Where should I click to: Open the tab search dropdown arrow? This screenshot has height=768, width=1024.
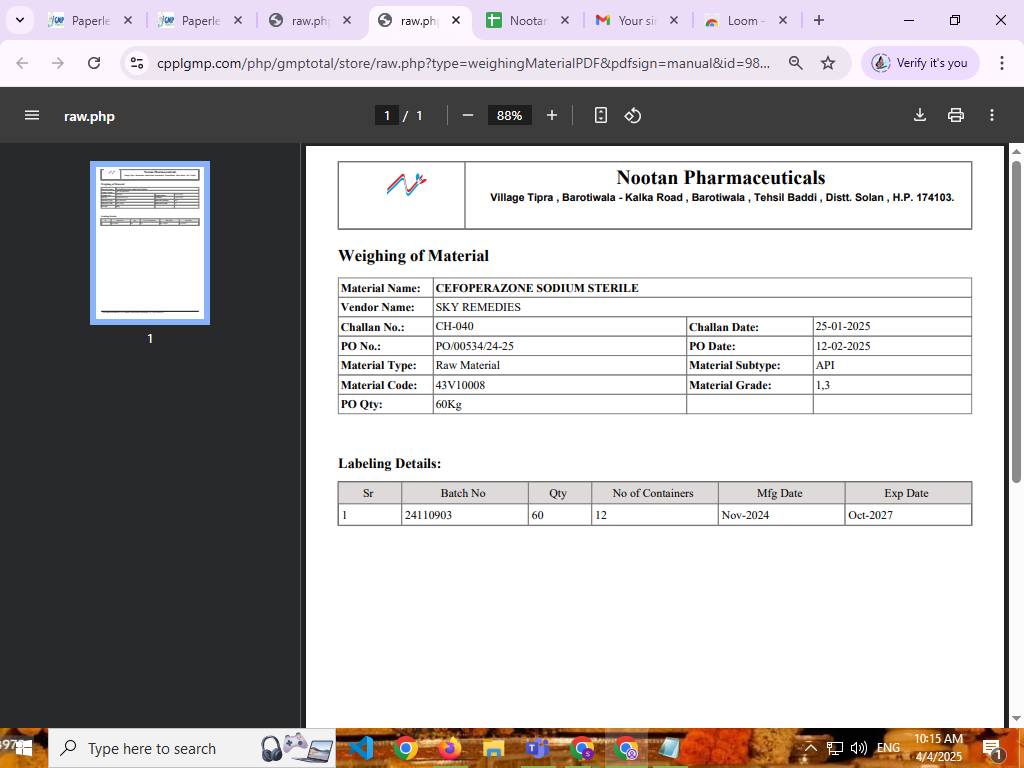click(x=19, y=20)
